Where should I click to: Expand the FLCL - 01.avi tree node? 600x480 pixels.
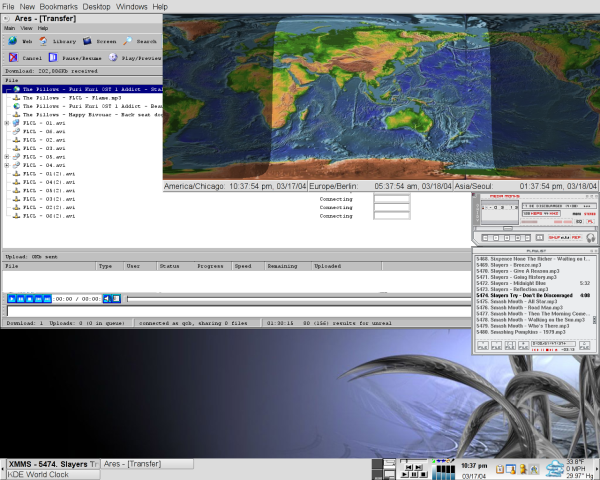[x=7, y=122]
